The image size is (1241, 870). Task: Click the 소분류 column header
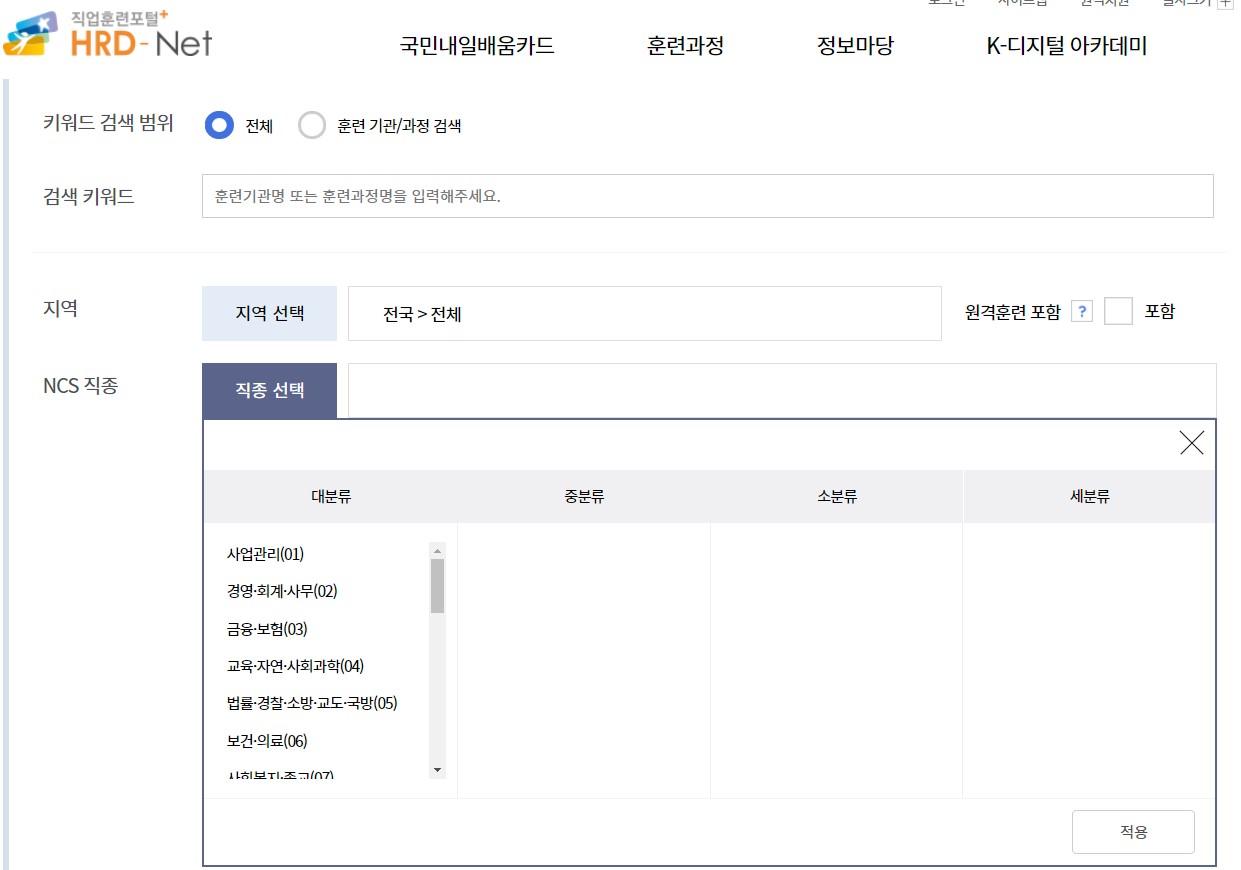pyautogui.click(x=837, y=496)
